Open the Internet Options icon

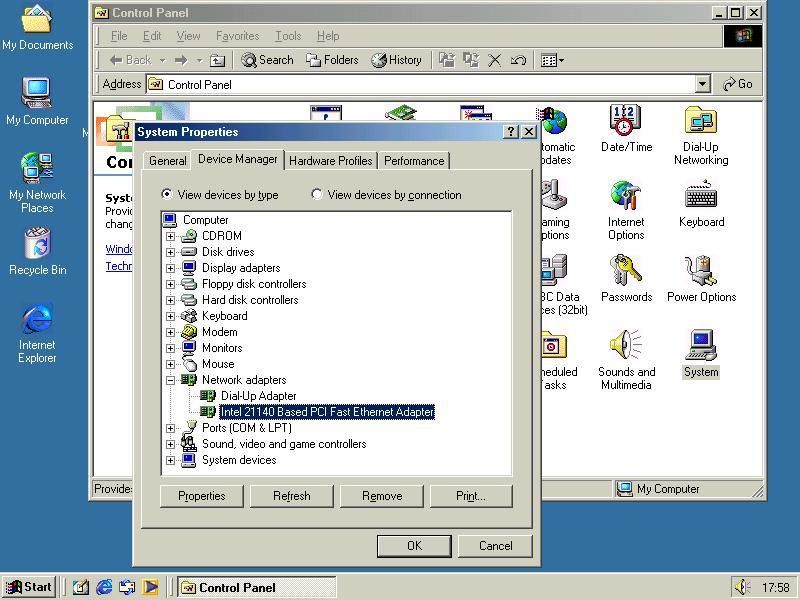[626, 198]
